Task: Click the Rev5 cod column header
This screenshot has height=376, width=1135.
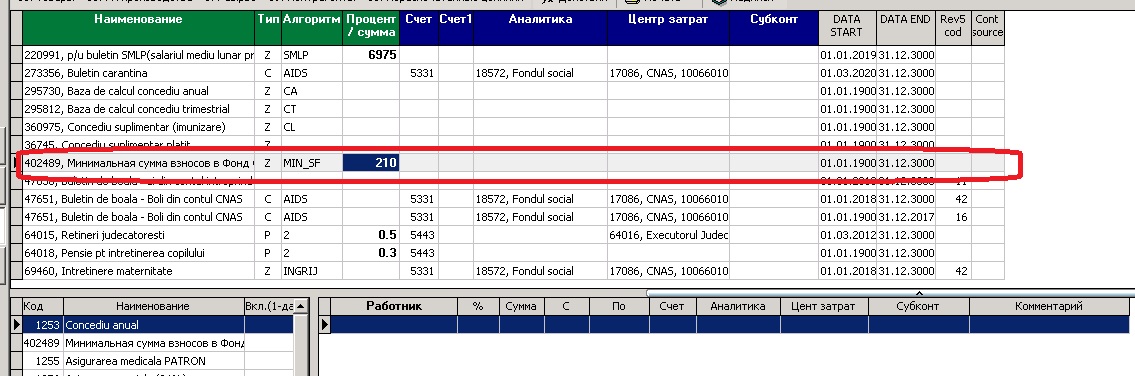Action: point(953,28)
